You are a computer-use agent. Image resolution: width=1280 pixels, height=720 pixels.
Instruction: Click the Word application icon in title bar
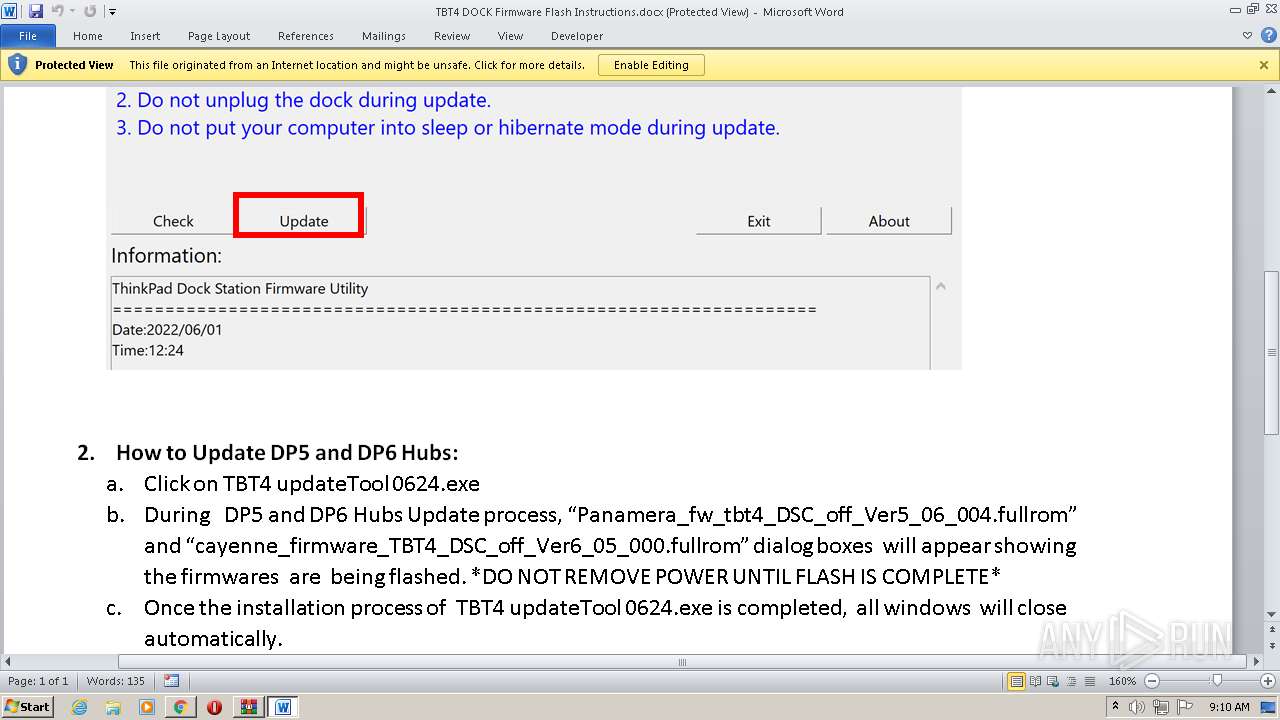(10, 12)
